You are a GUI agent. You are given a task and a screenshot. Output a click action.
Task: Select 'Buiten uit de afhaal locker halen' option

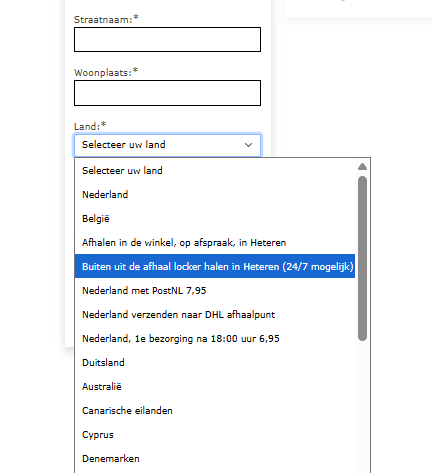[215, 266]
